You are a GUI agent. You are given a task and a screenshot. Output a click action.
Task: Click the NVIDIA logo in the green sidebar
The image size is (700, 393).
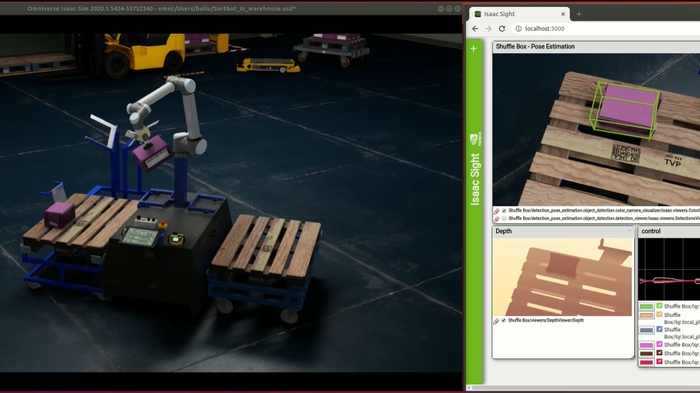point(476,139)
